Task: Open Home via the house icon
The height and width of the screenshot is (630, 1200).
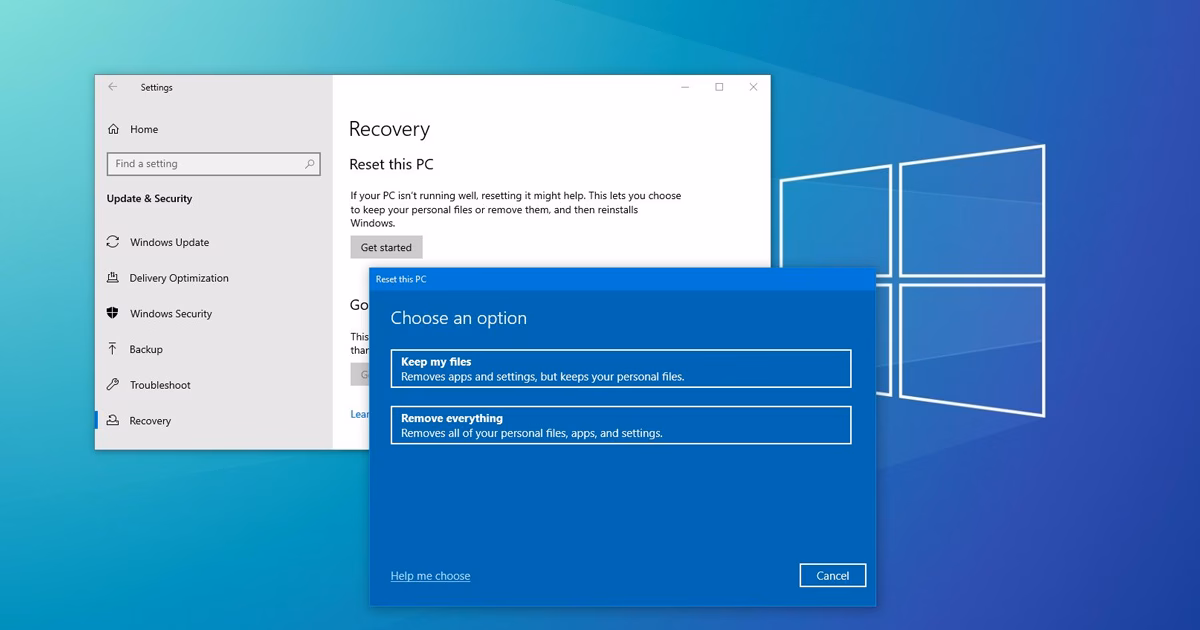Action: tap(113, 129)
